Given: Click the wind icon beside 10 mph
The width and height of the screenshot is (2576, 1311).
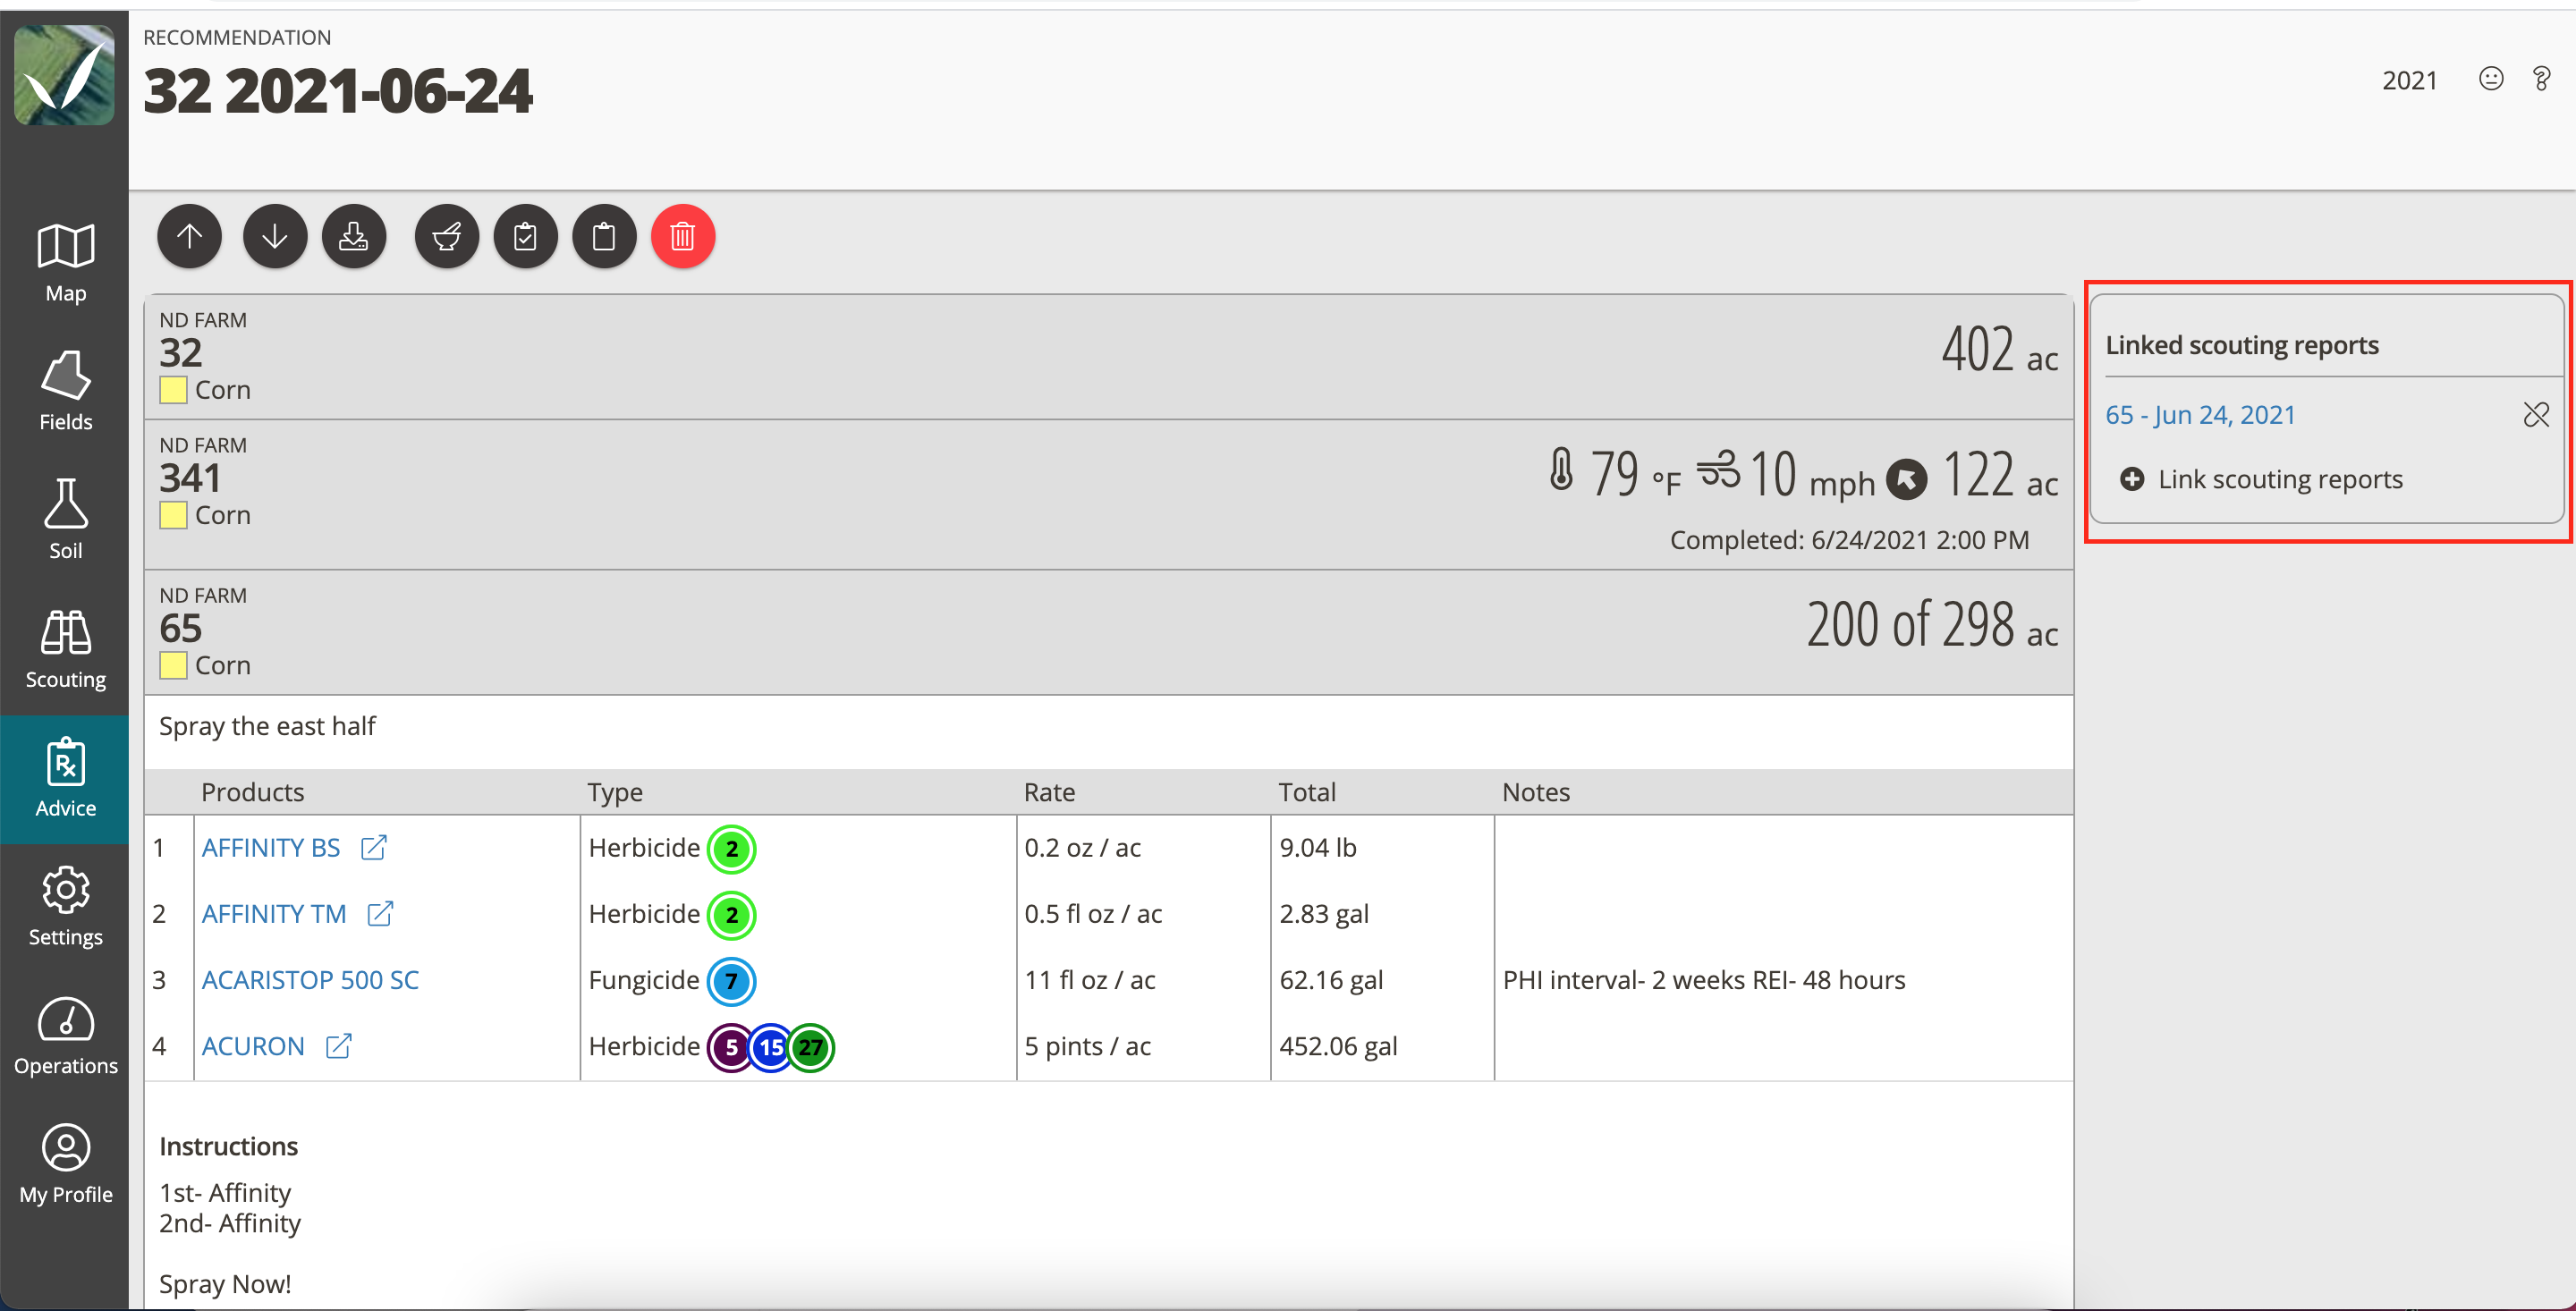Looking at the screenshot, I should (x=1718, y=468).
